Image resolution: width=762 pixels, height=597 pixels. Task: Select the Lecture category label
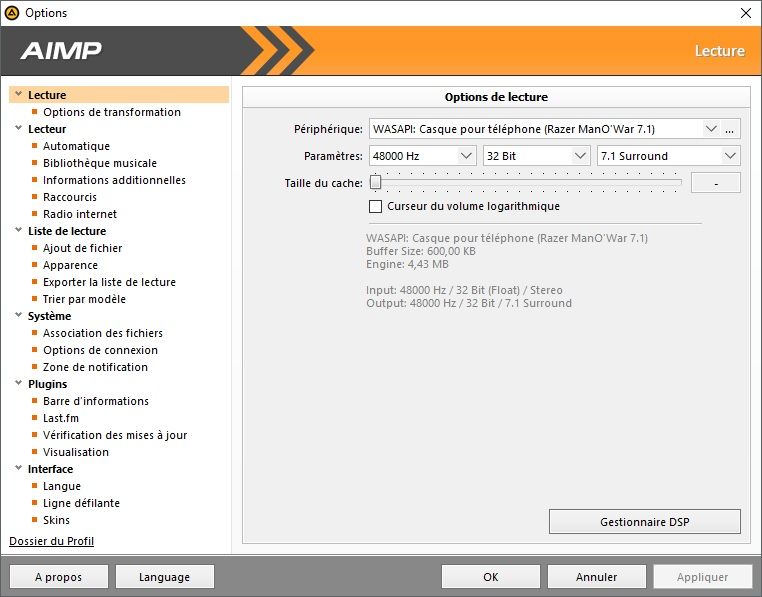(x=47, y=95)
